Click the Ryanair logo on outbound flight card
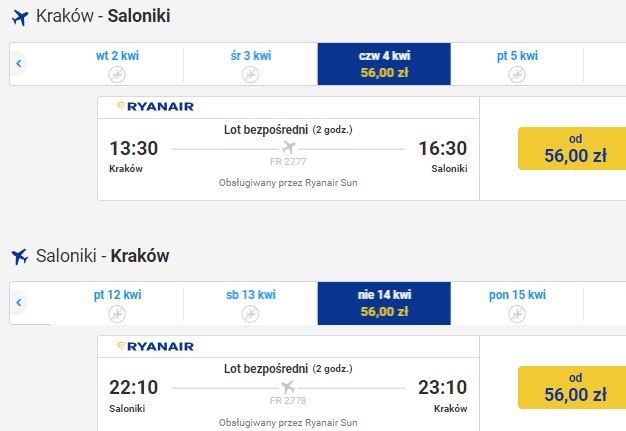 click(155, 107)
